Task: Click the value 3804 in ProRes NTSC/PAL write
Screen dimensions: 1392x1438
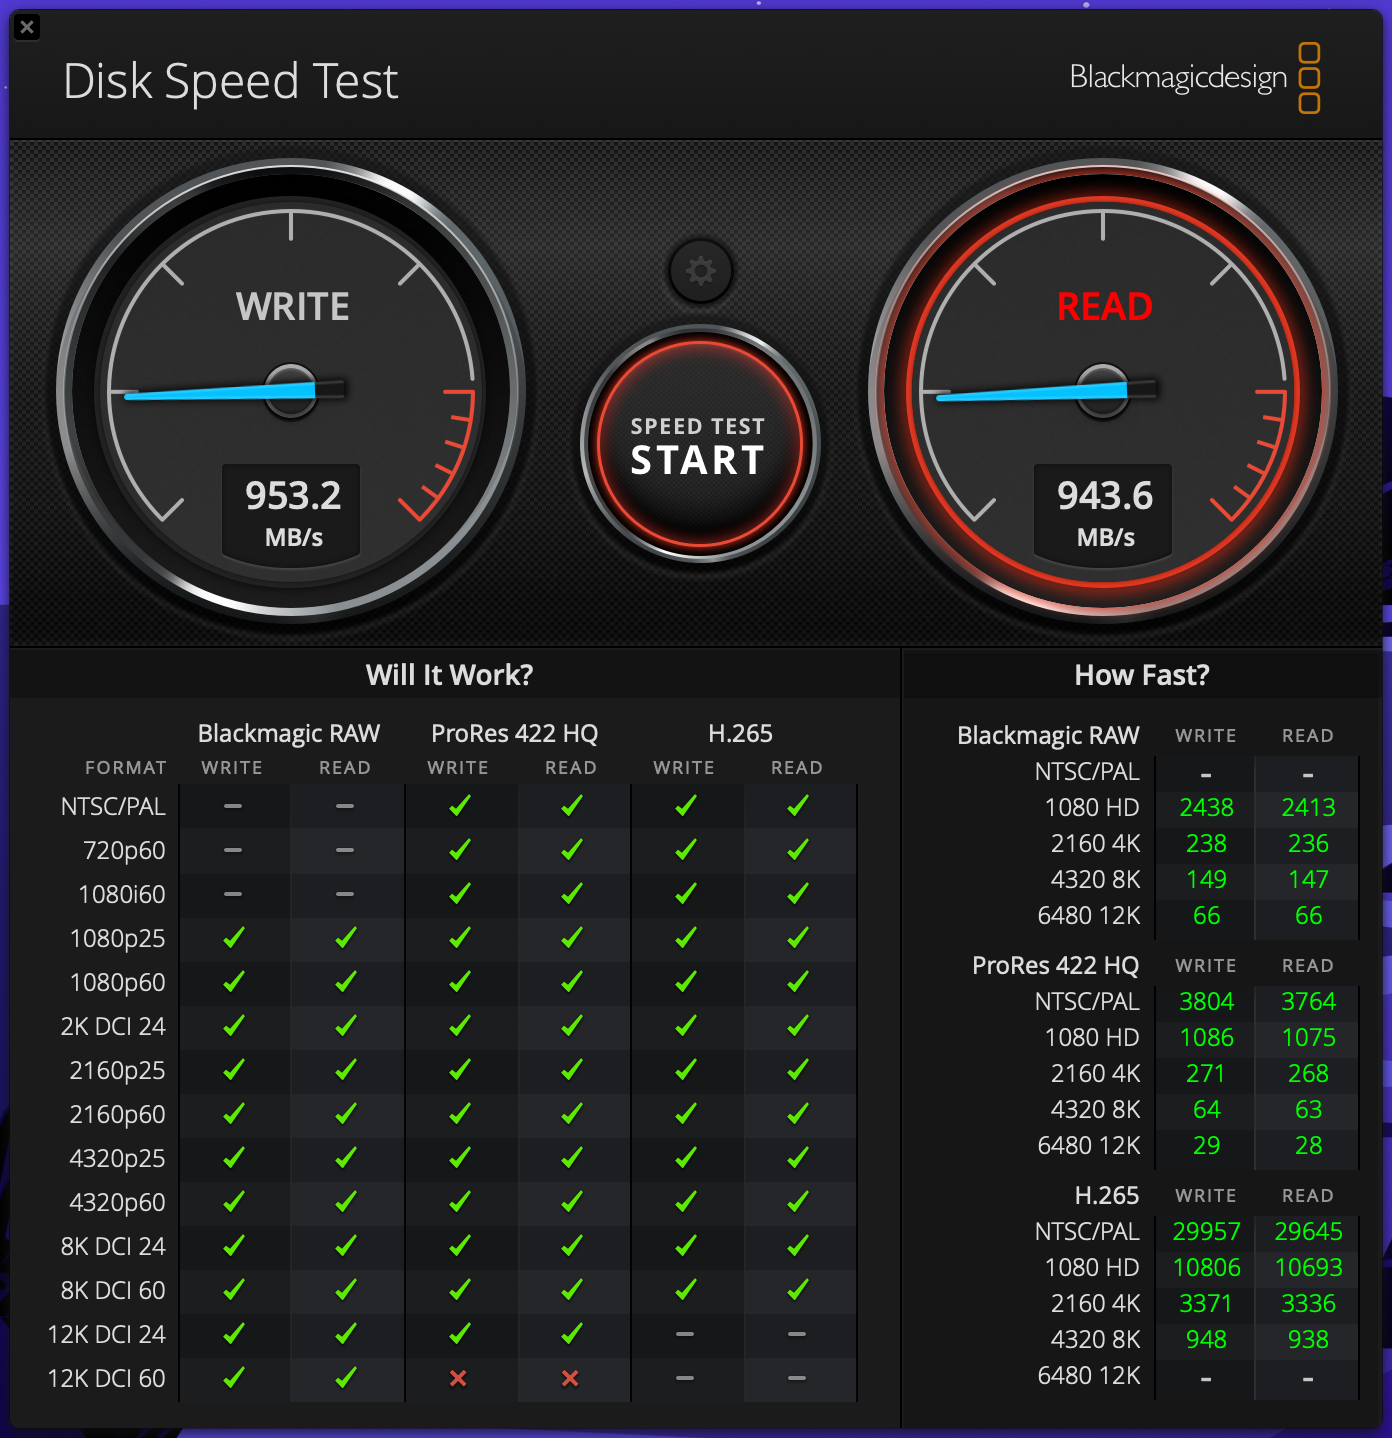Action: [x=1206, y=1001]
